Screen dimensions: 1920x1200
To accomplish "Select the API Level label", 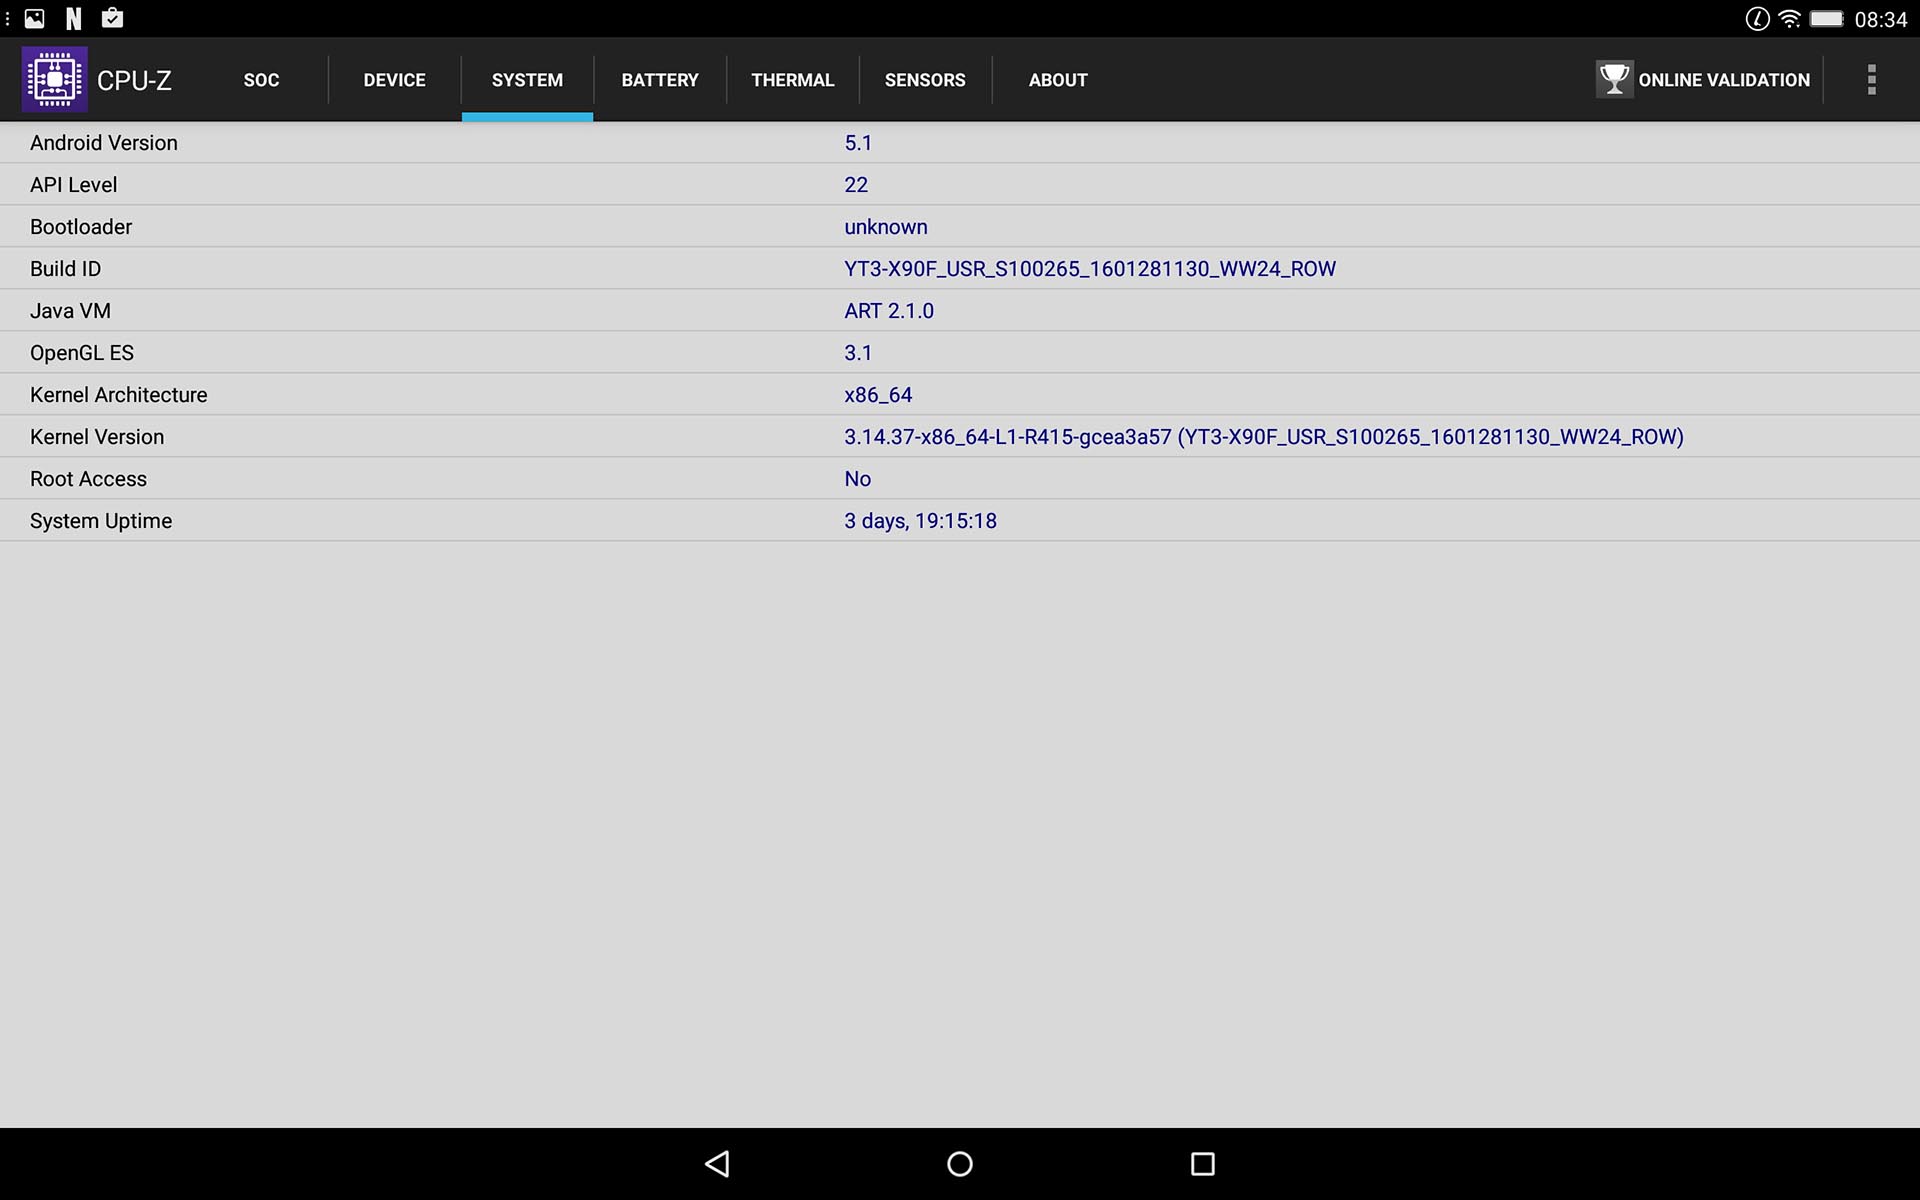I will click(73, 185).
